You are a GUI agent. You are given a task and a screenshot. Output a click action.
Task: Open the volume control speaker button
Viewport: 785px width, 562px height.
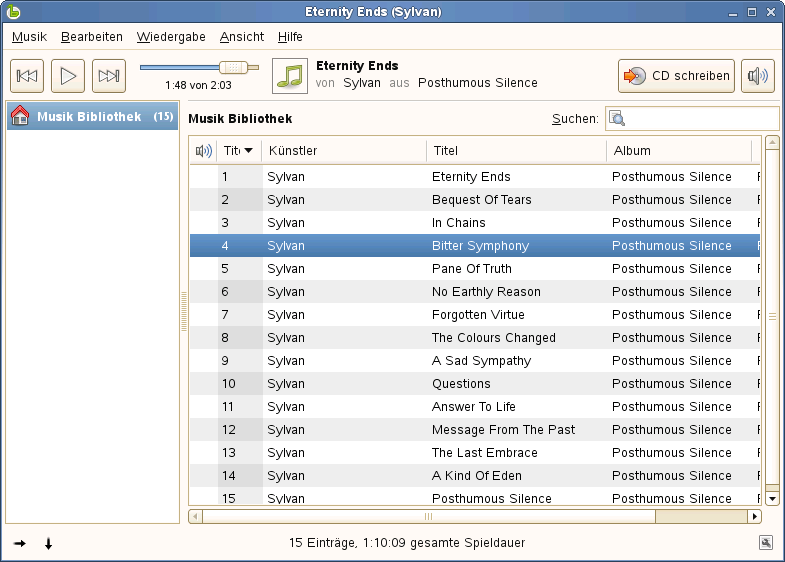pyautogui.click(x=757, y=76)
